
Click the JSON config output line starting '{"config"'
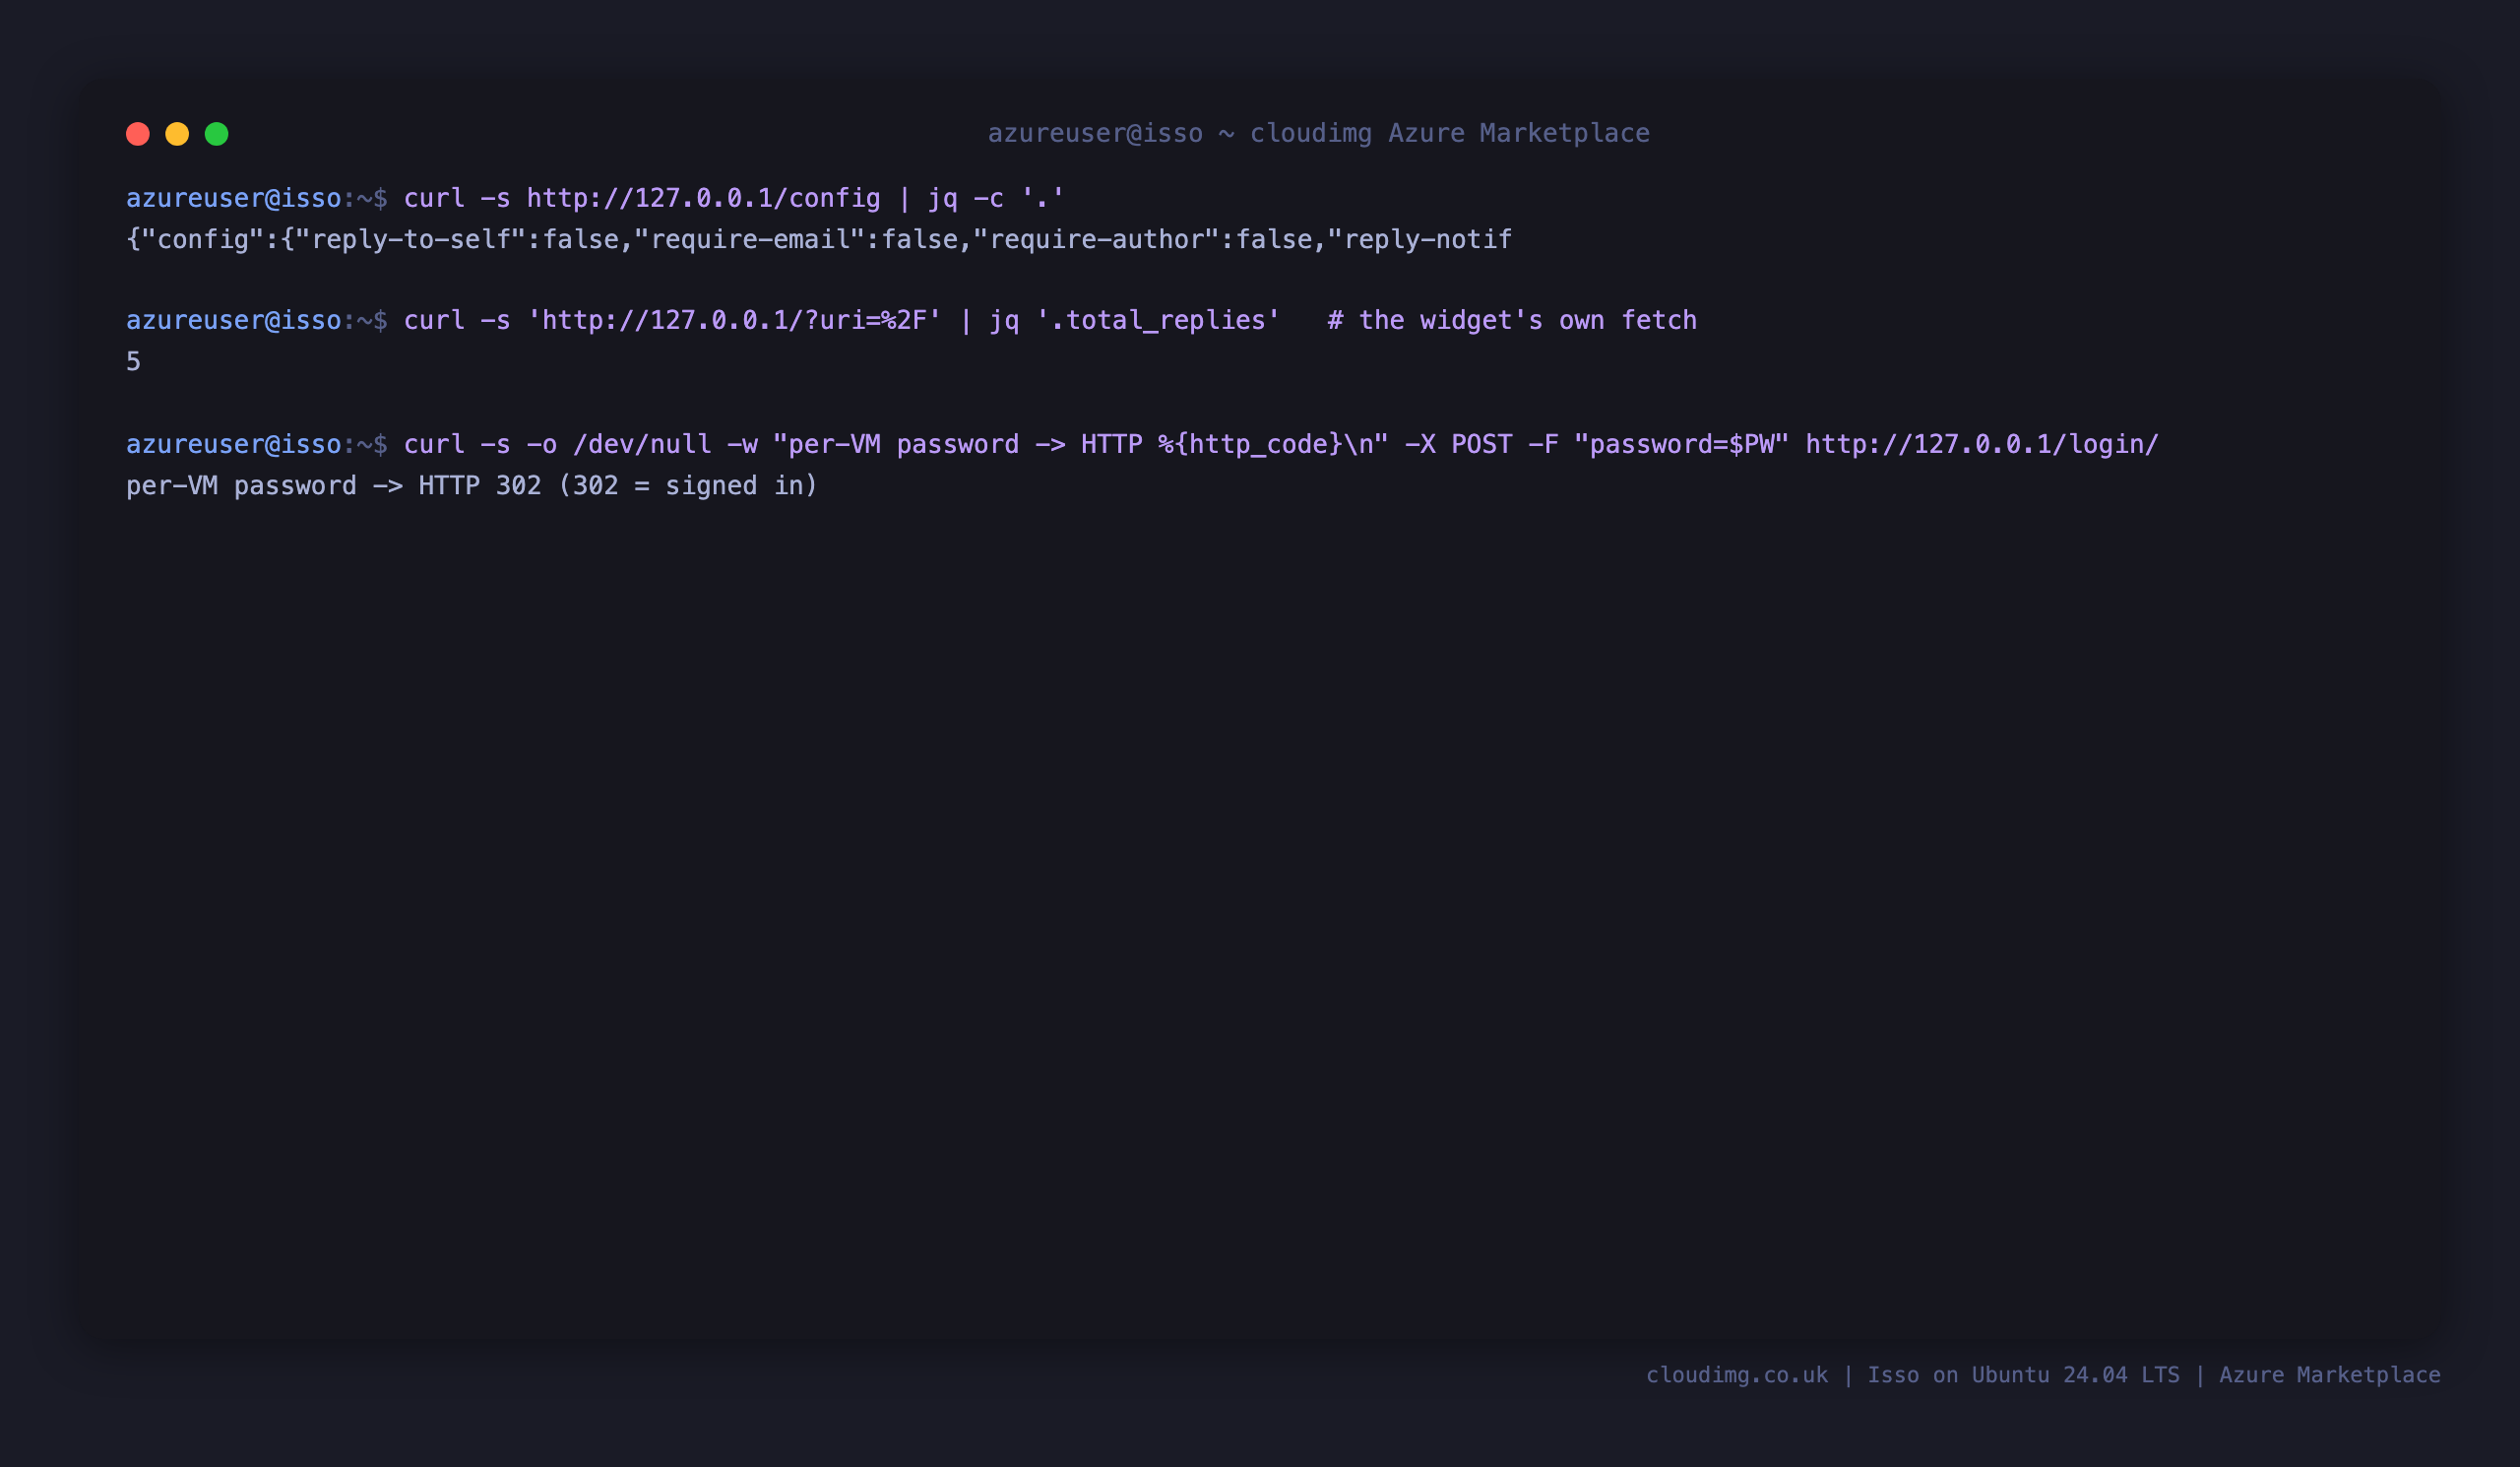click(818, 239)
